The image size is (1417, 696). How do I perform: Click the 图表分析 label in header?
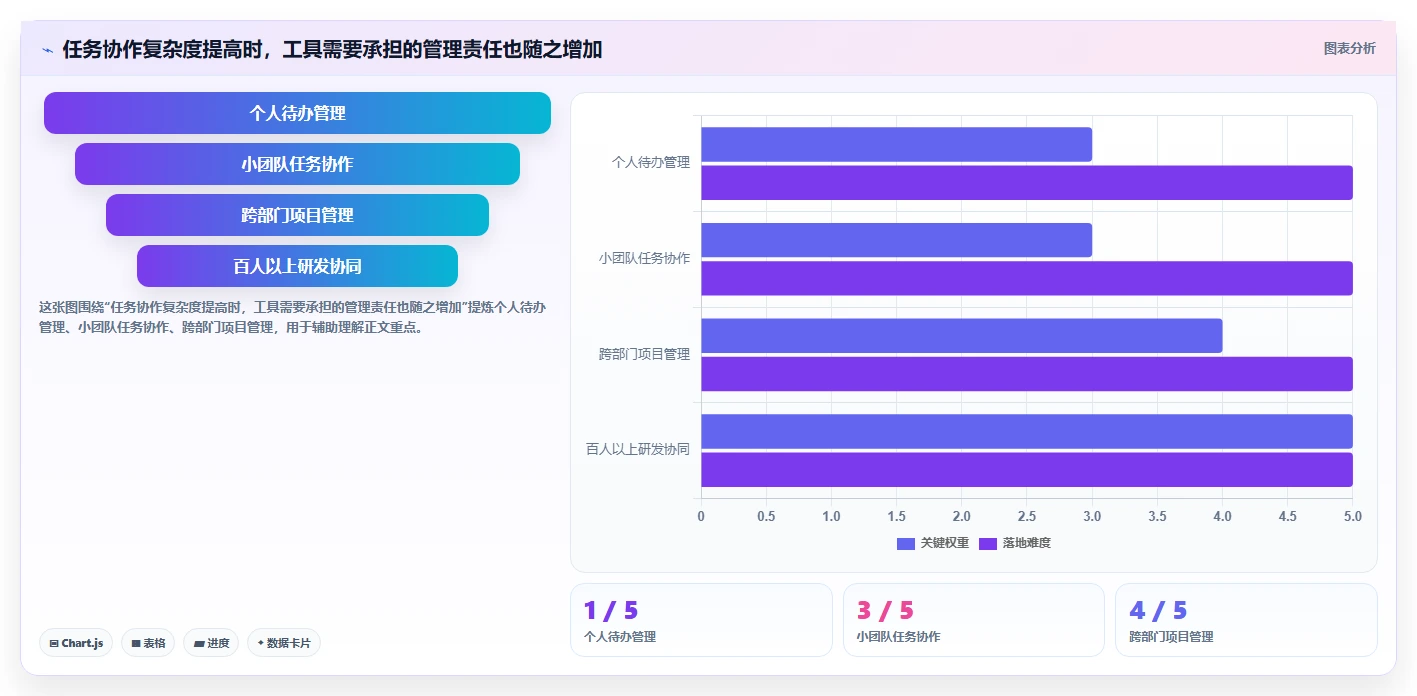[x=1349, y=48]
